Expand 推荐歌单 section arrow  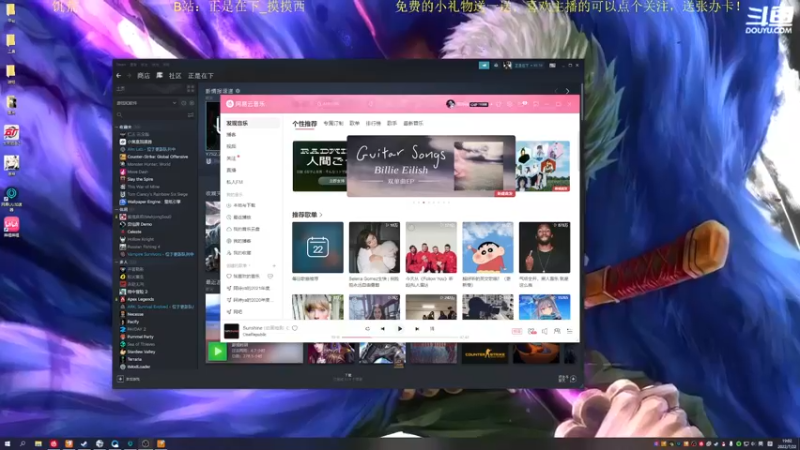click(321, 215)
